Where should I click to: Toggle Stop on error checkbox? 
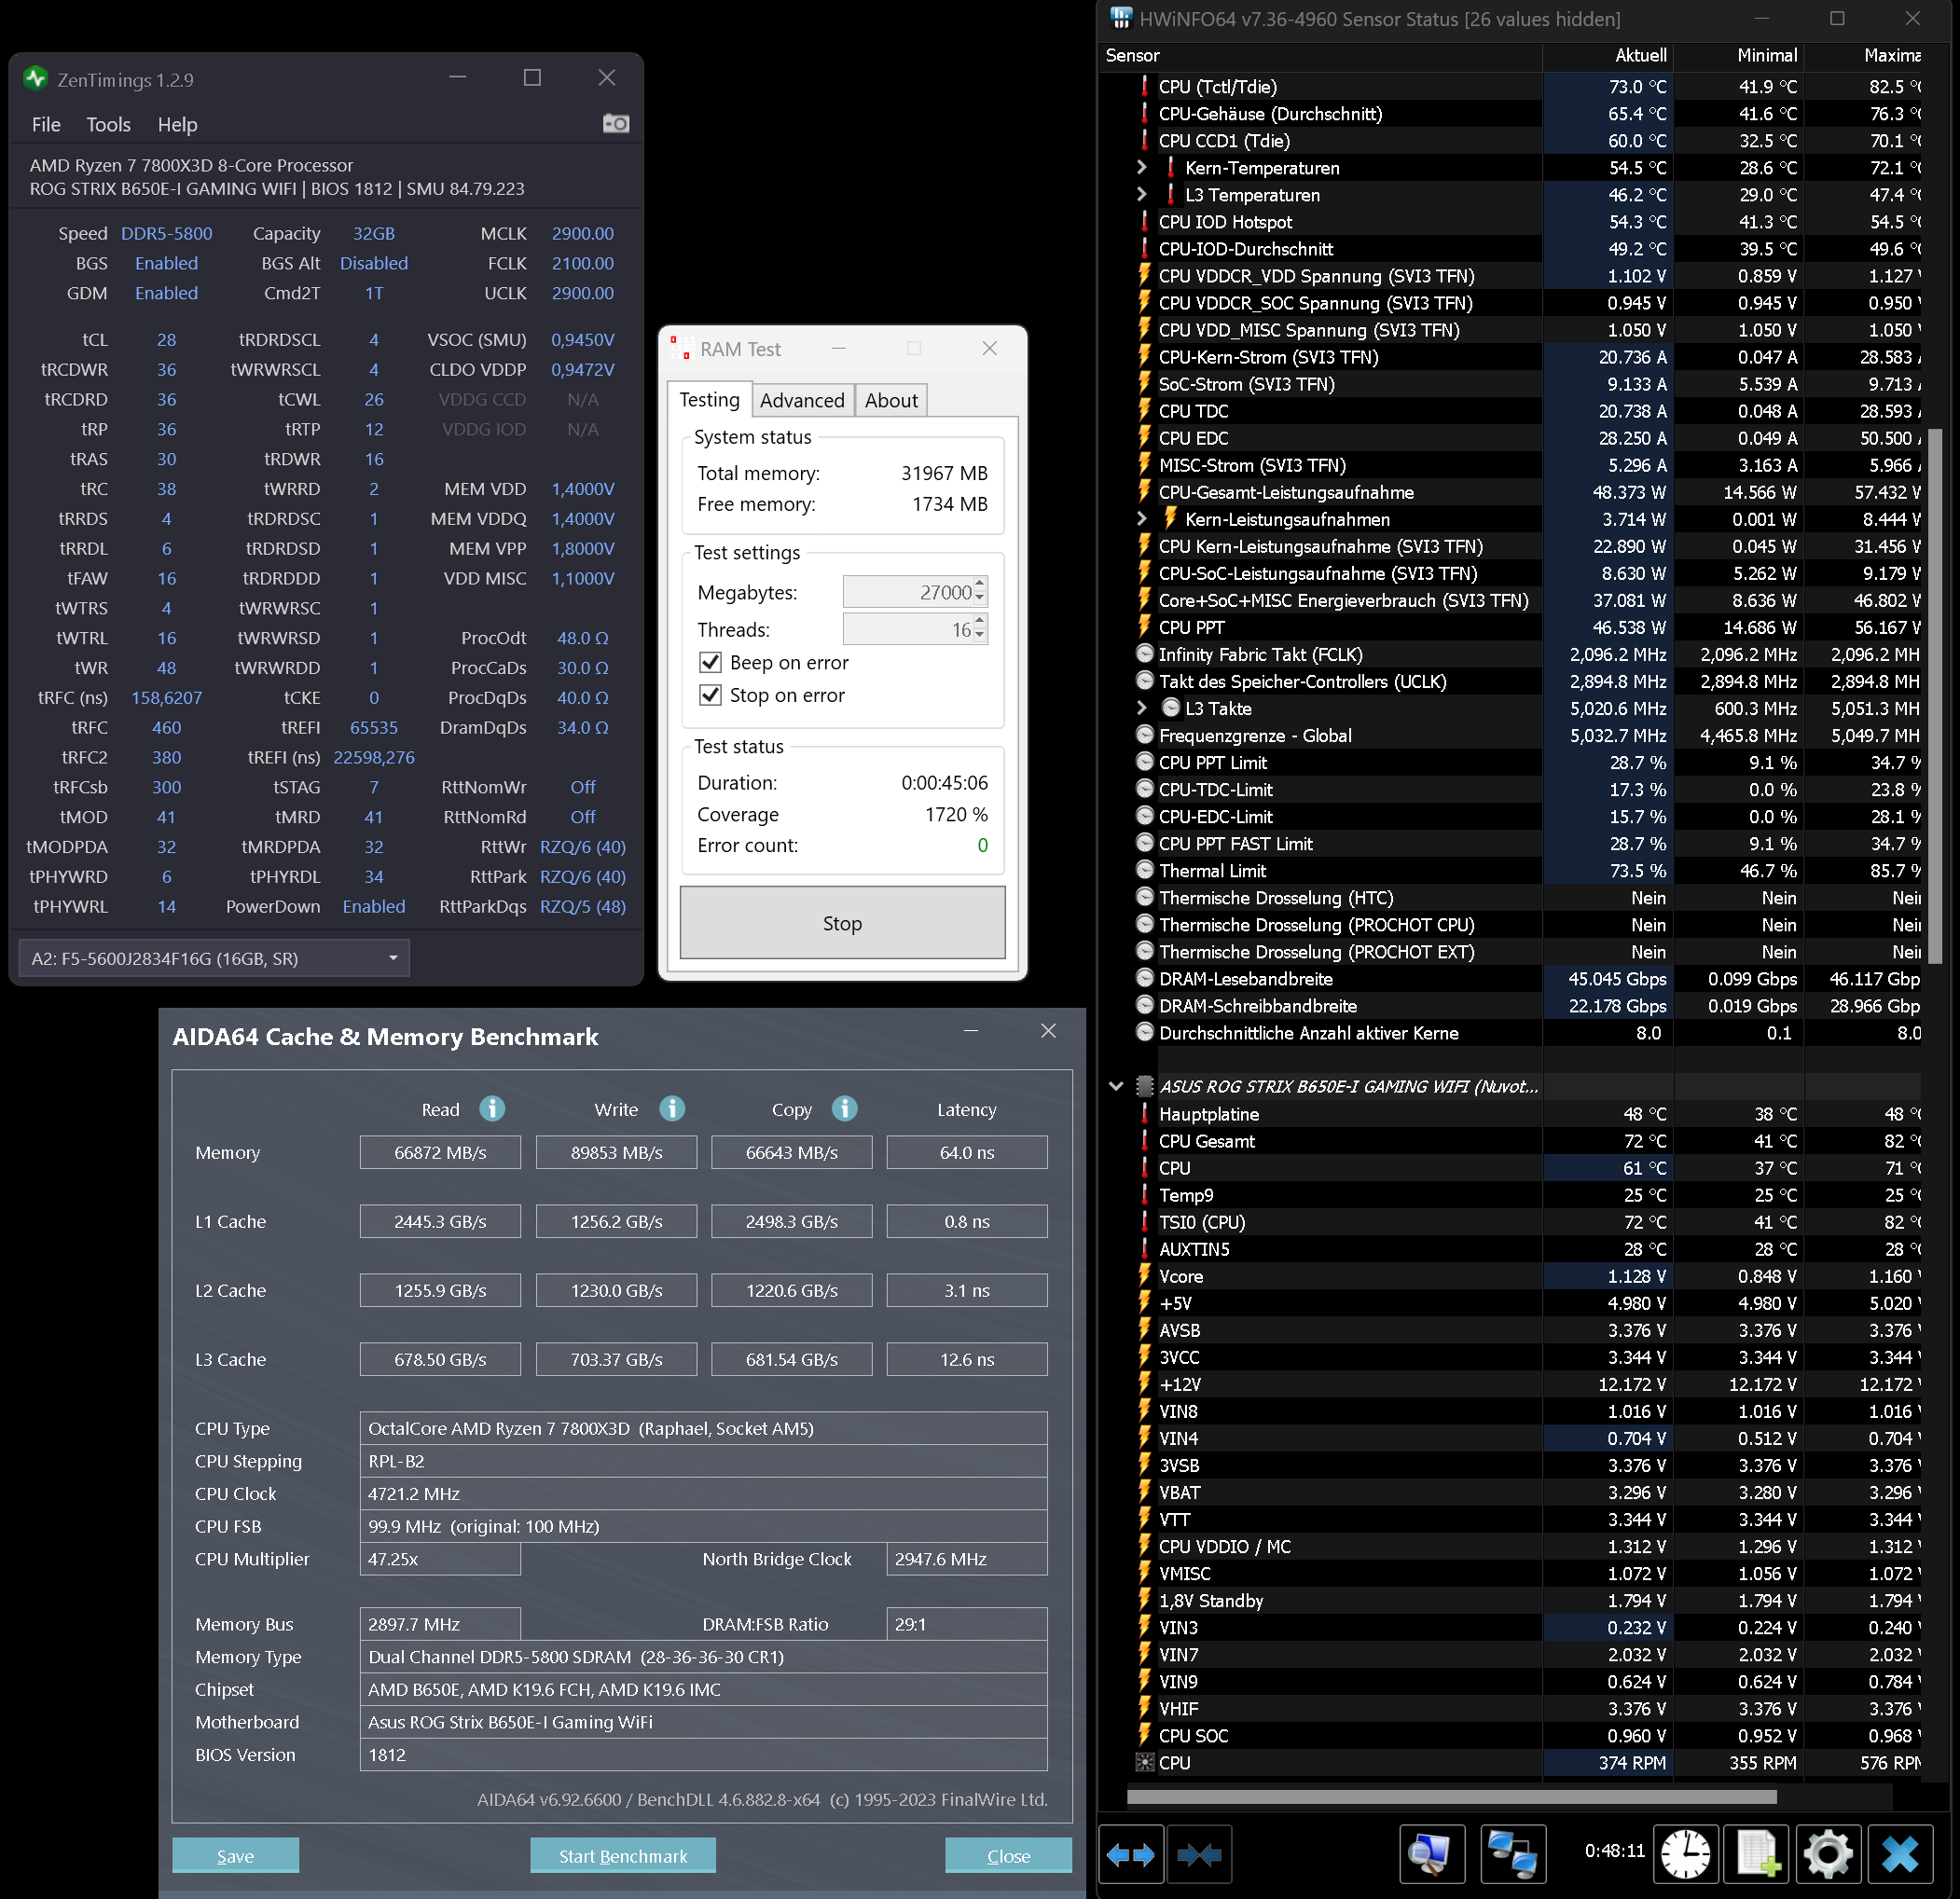point(710,695)
